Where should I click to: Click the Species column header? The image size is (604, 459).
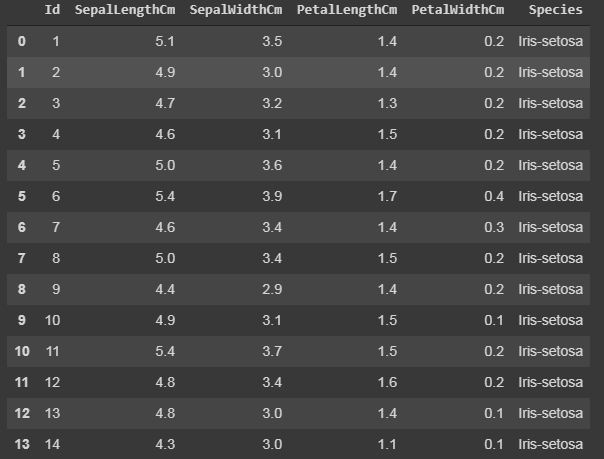coord(555,10)
